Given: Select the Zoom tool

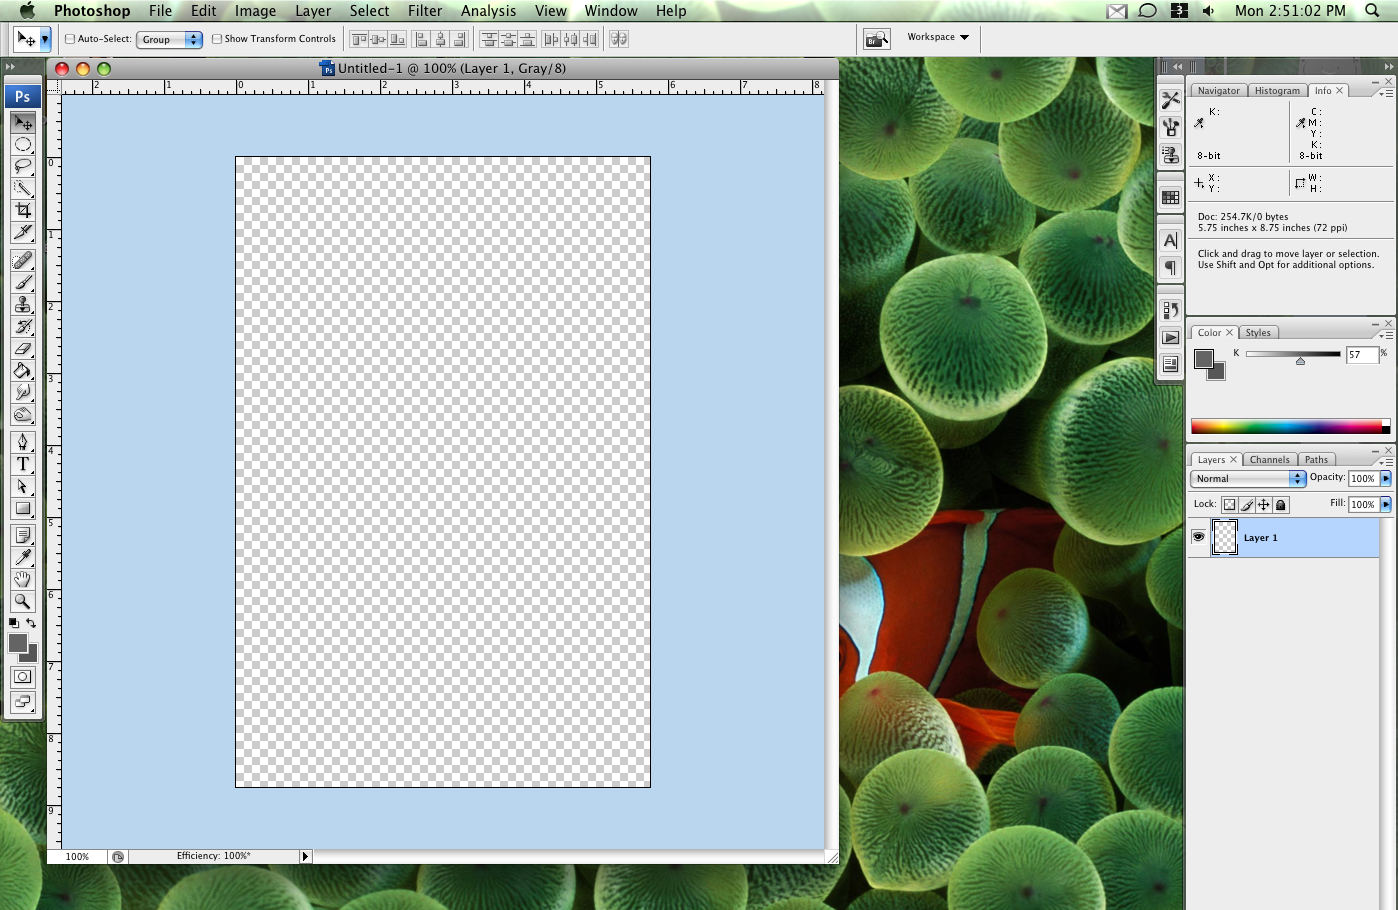Looking at the screenshot, I should click(23, 601).
